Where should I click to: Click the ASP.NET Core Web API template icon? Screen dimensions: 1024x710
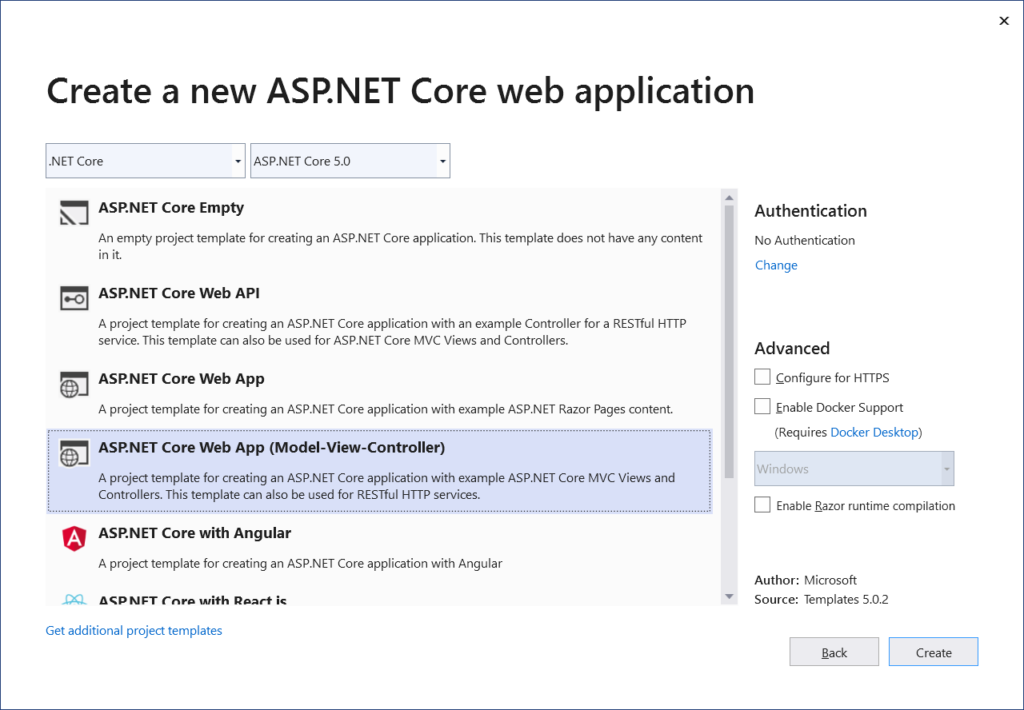[x=74, y=299]
